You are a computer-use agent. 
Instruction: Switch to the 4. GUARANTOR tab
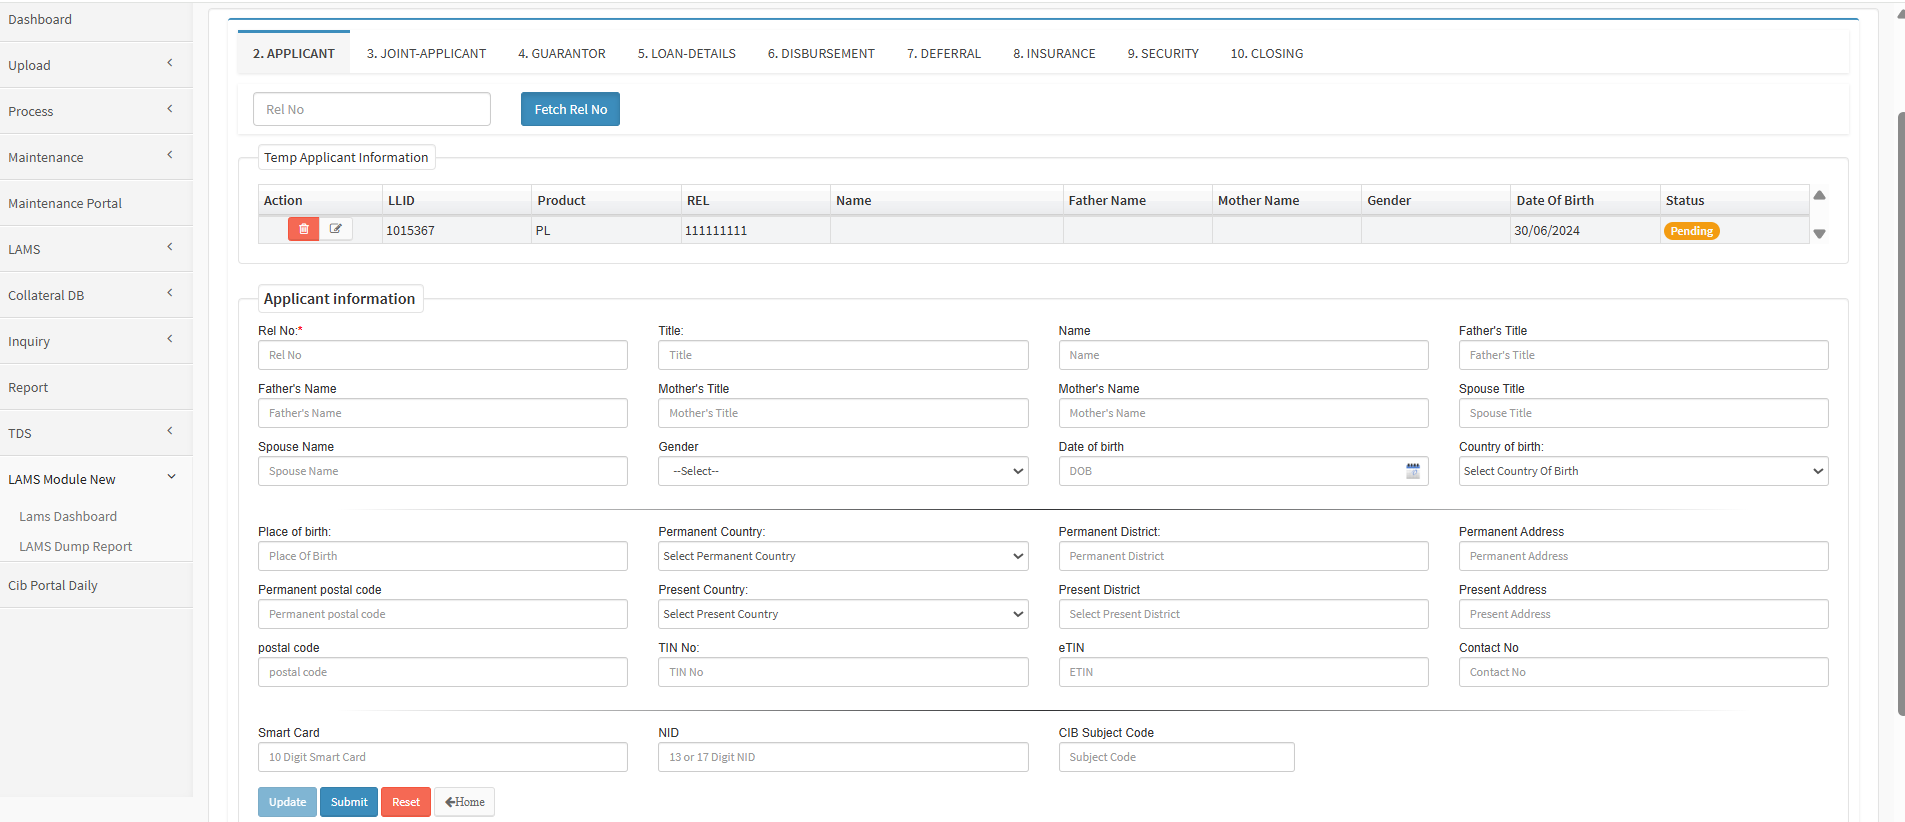[561, 54]
